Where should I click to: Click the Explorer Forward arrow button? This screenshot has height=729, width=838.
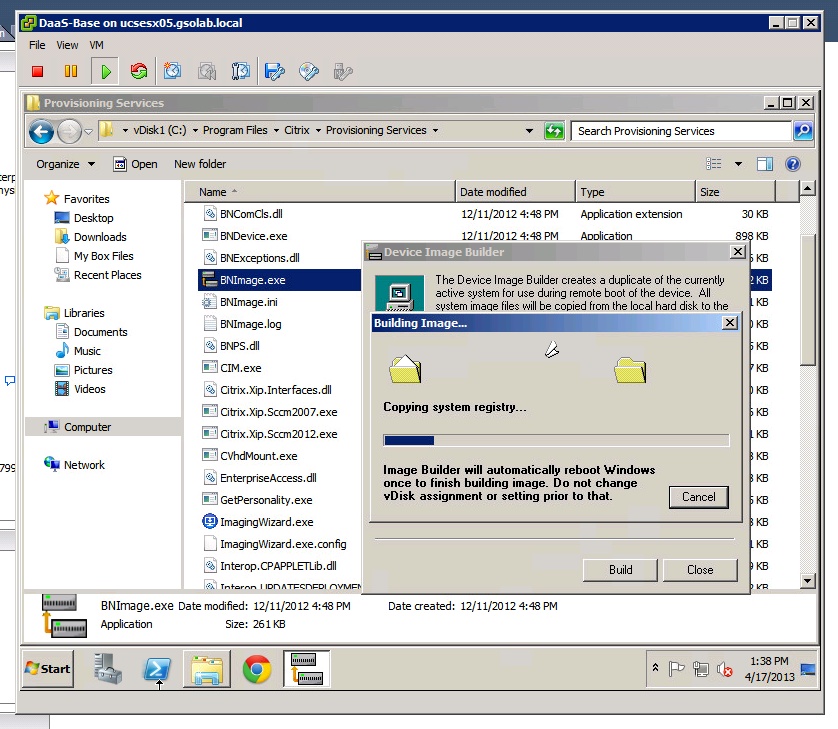tap(68, 131)
